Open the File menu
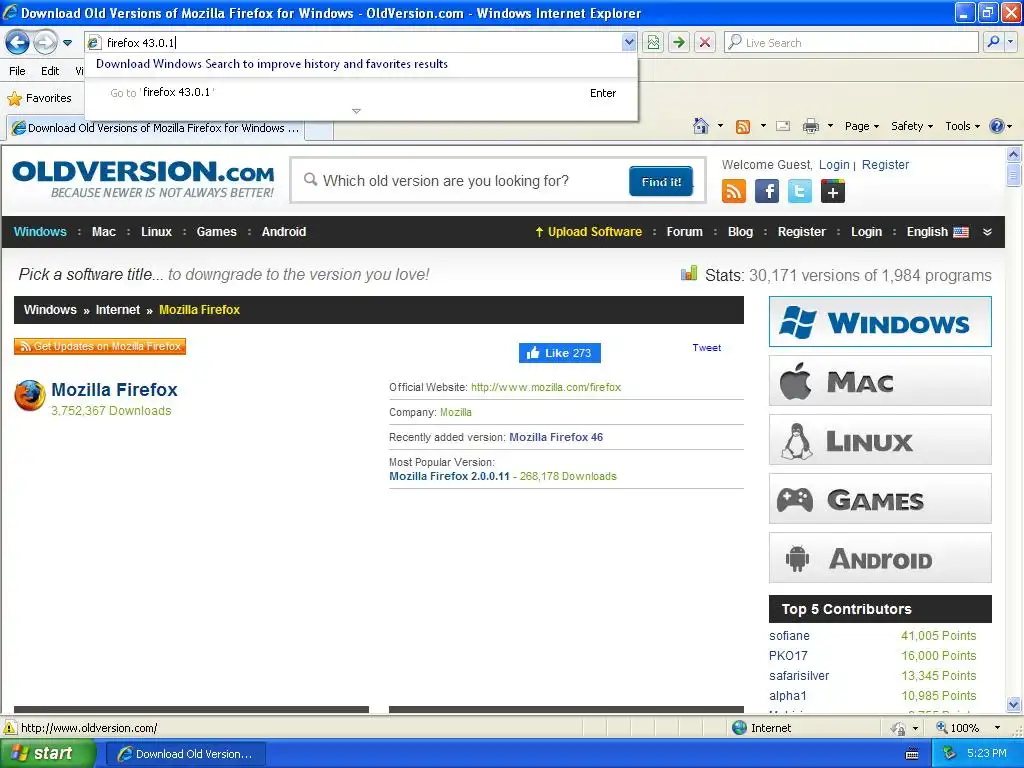The height and width of the screenshot is (768, 1024). [18, 71]
